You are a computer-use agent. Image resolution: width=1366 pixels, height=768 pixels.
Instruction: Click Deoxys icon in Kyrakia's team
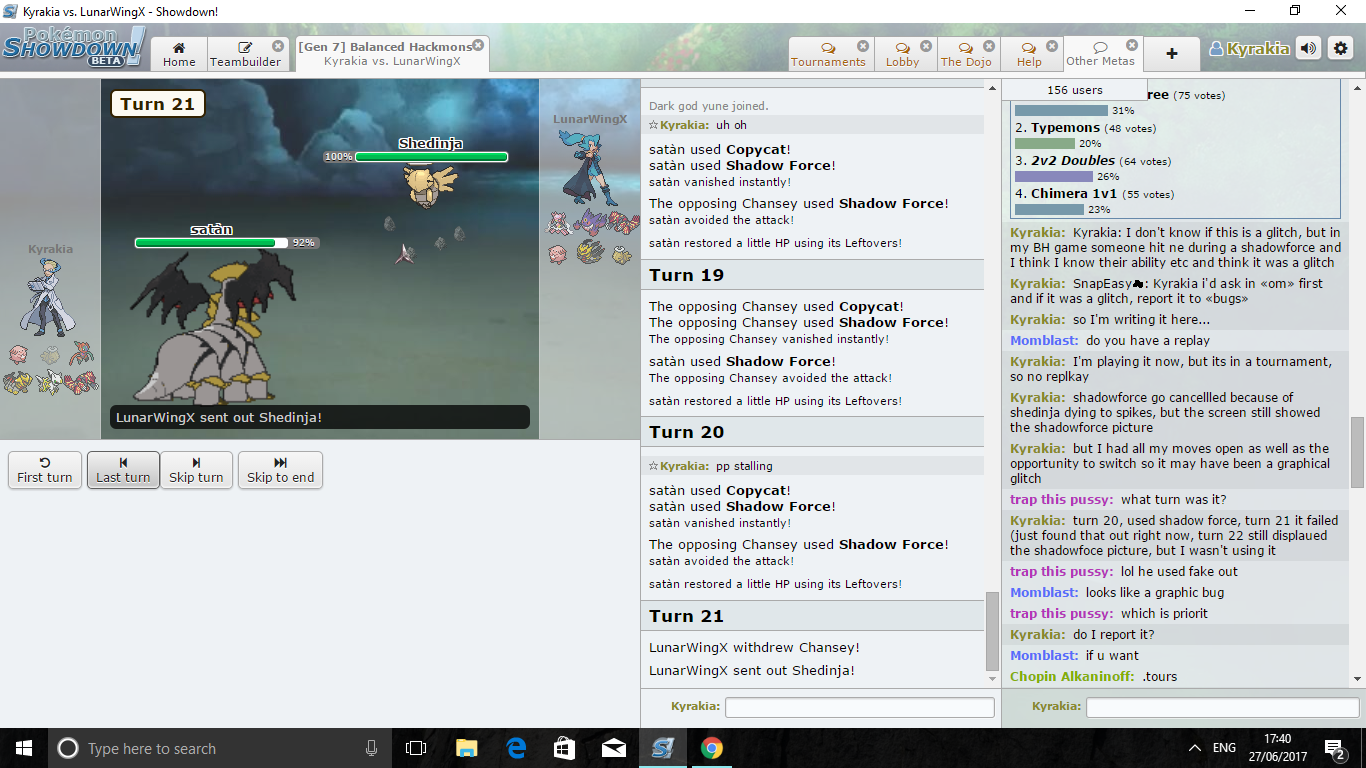(x=82, y=354)
